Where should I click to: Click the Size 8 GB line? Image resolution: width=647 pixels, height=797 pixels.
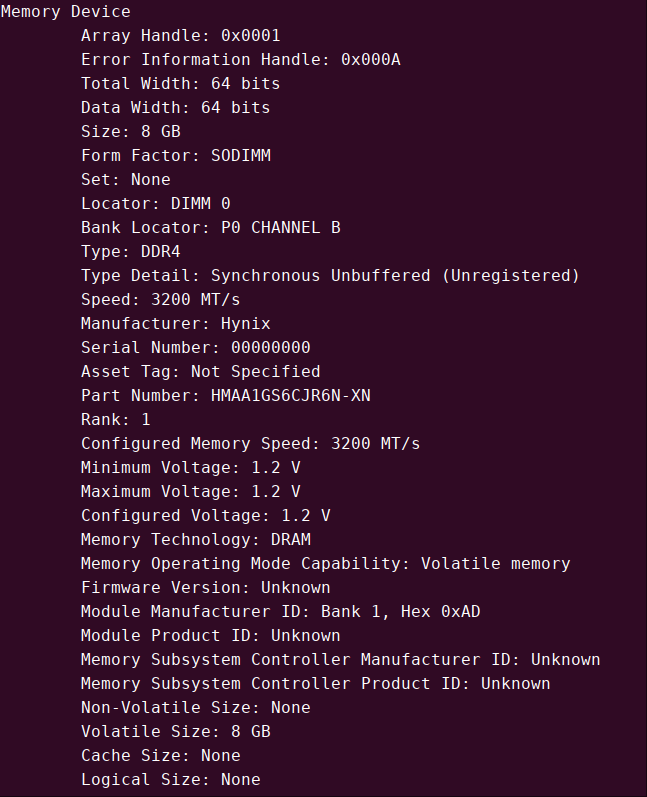coord(131,132)
